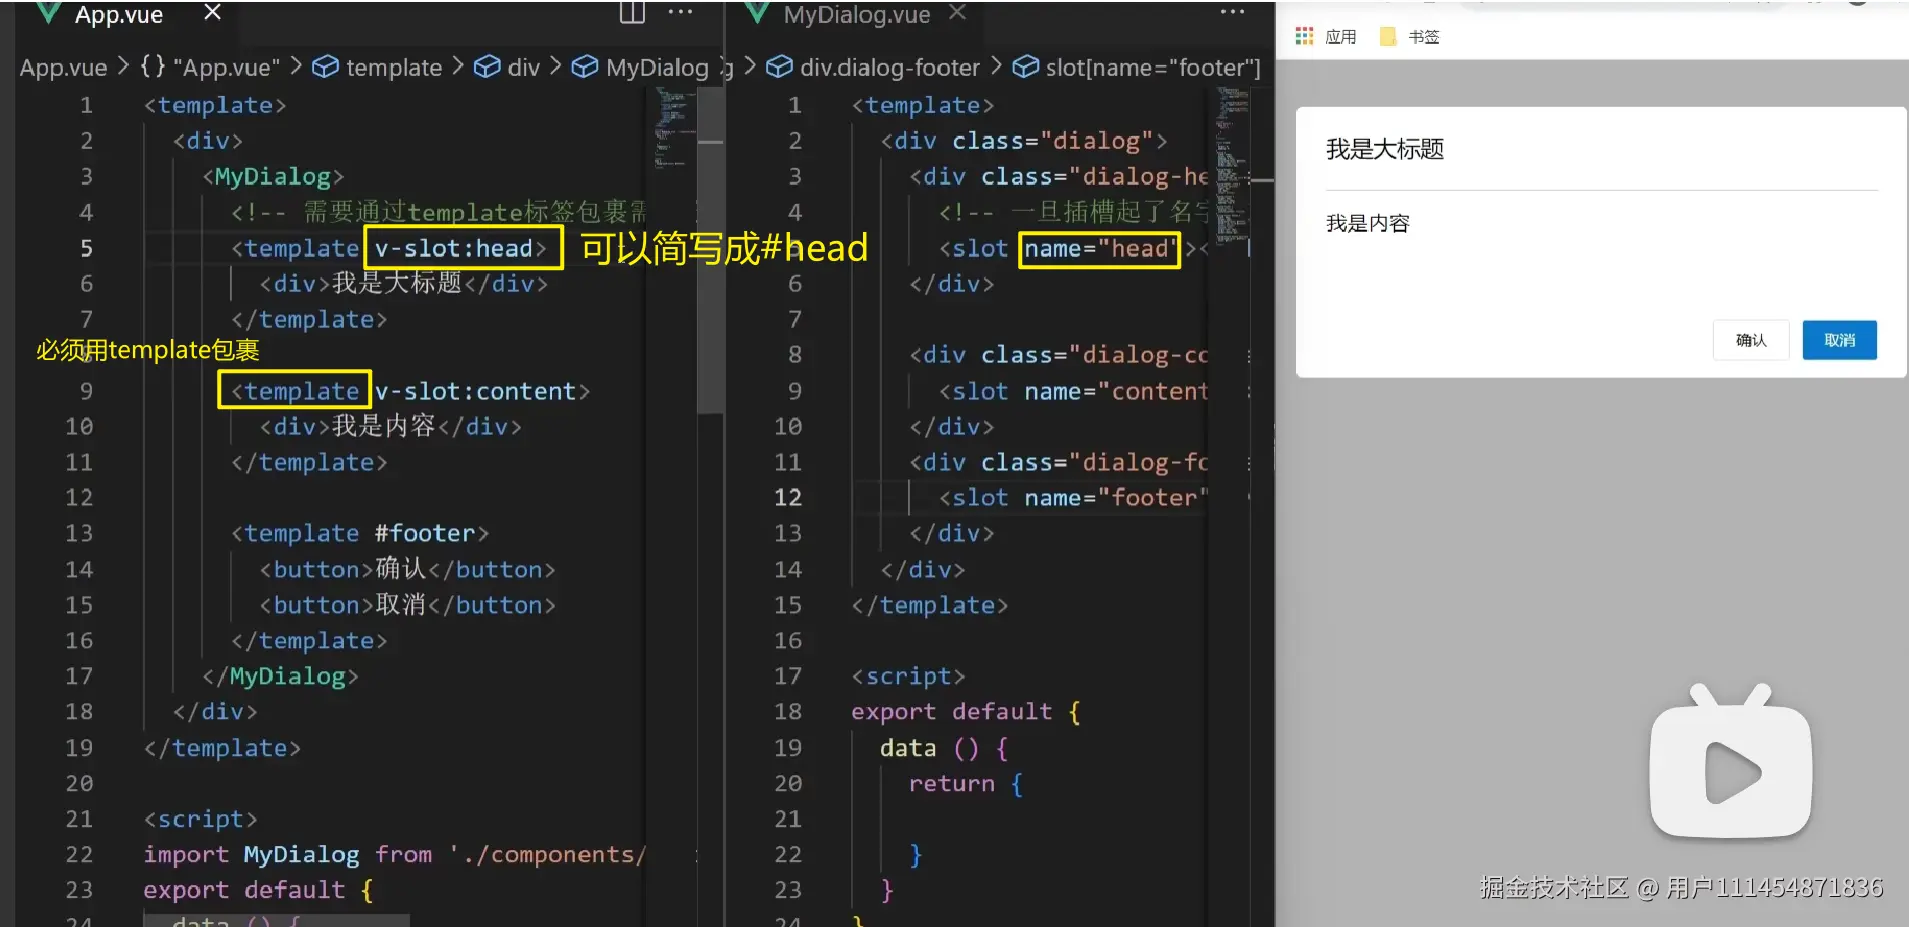Close the MyDialog.vue editor tab
This screenshot has width=1909, height=927.
coord(957,12)
